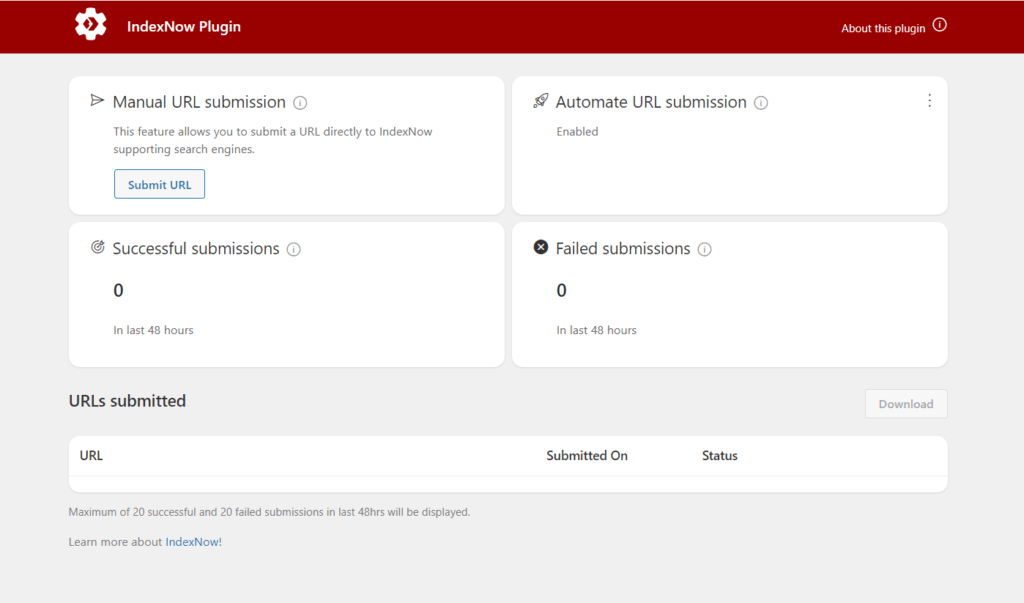
Task: Click the IndexNow Plugin title text
Action: (184, 27)
